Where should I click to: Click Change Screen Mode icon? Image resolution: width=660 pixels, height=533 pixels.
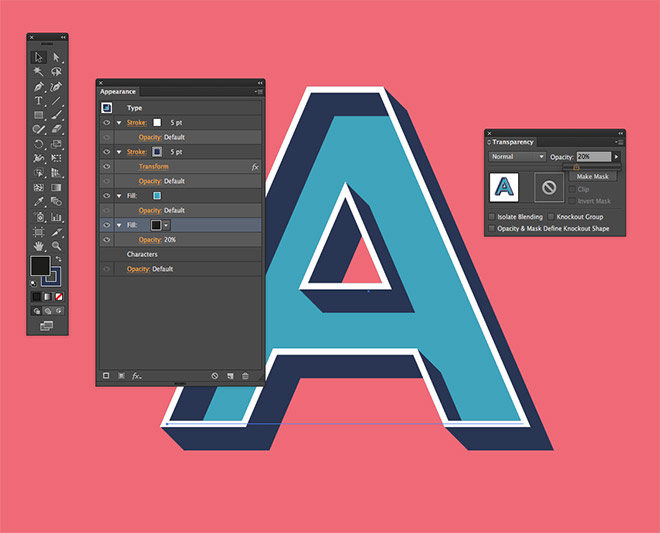pyautogui.click(x=46, y=325)
